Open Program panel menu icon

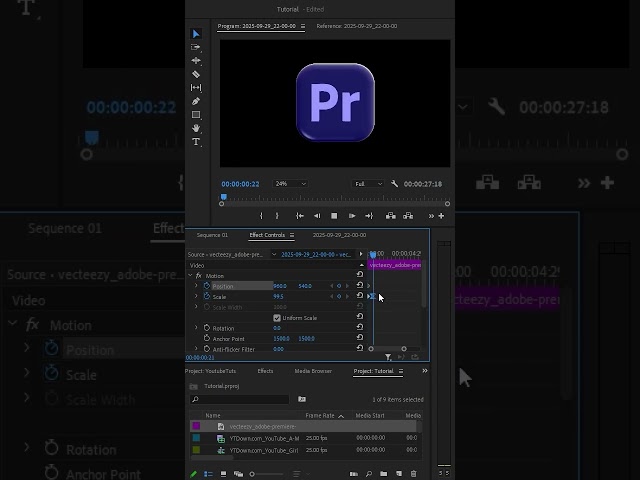(303, 26)
